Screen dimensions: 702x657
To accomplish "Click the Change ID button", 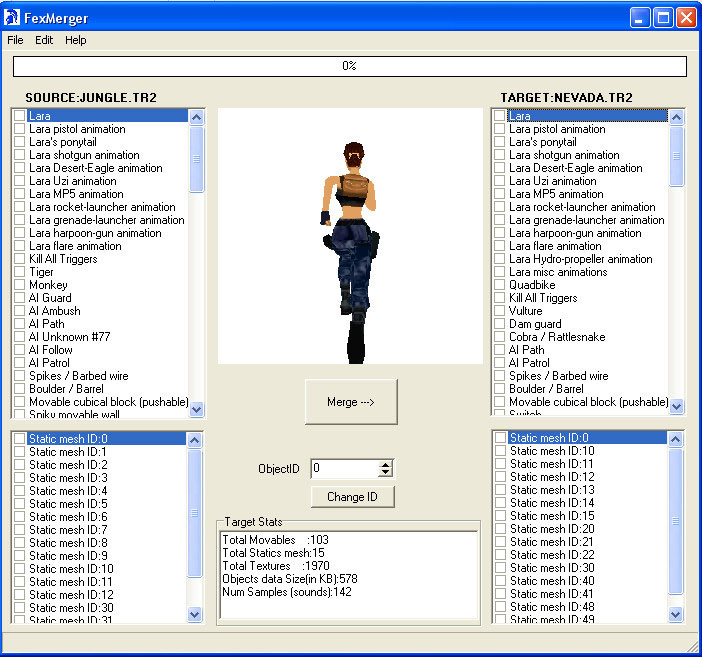I will point(352,497).
